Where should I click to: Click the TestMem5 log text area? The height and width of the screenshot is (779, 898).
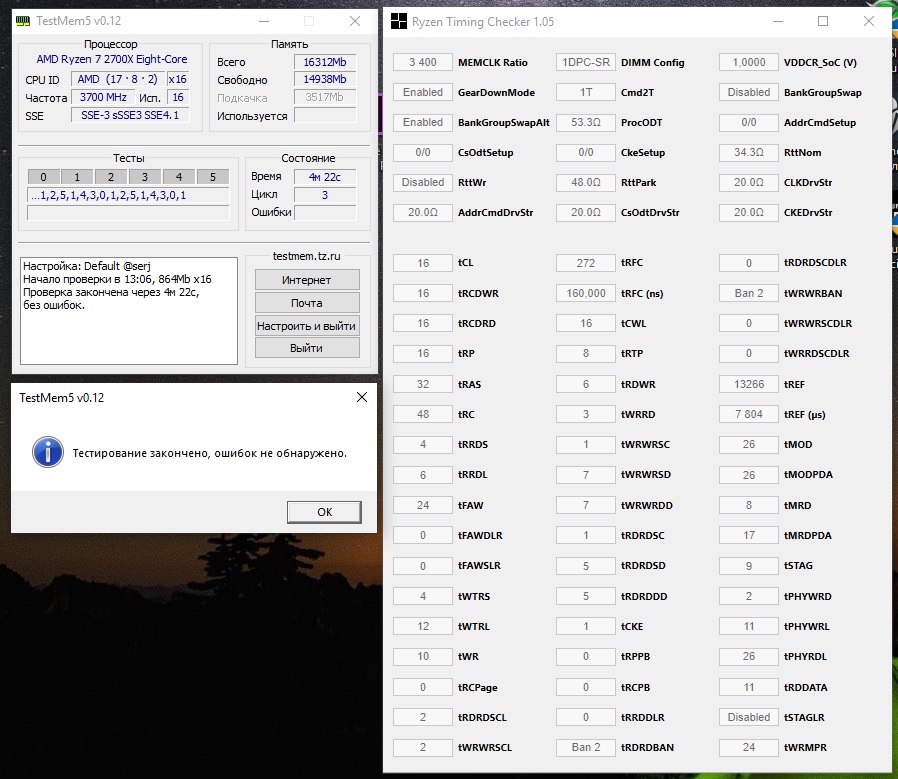[129, 310]
